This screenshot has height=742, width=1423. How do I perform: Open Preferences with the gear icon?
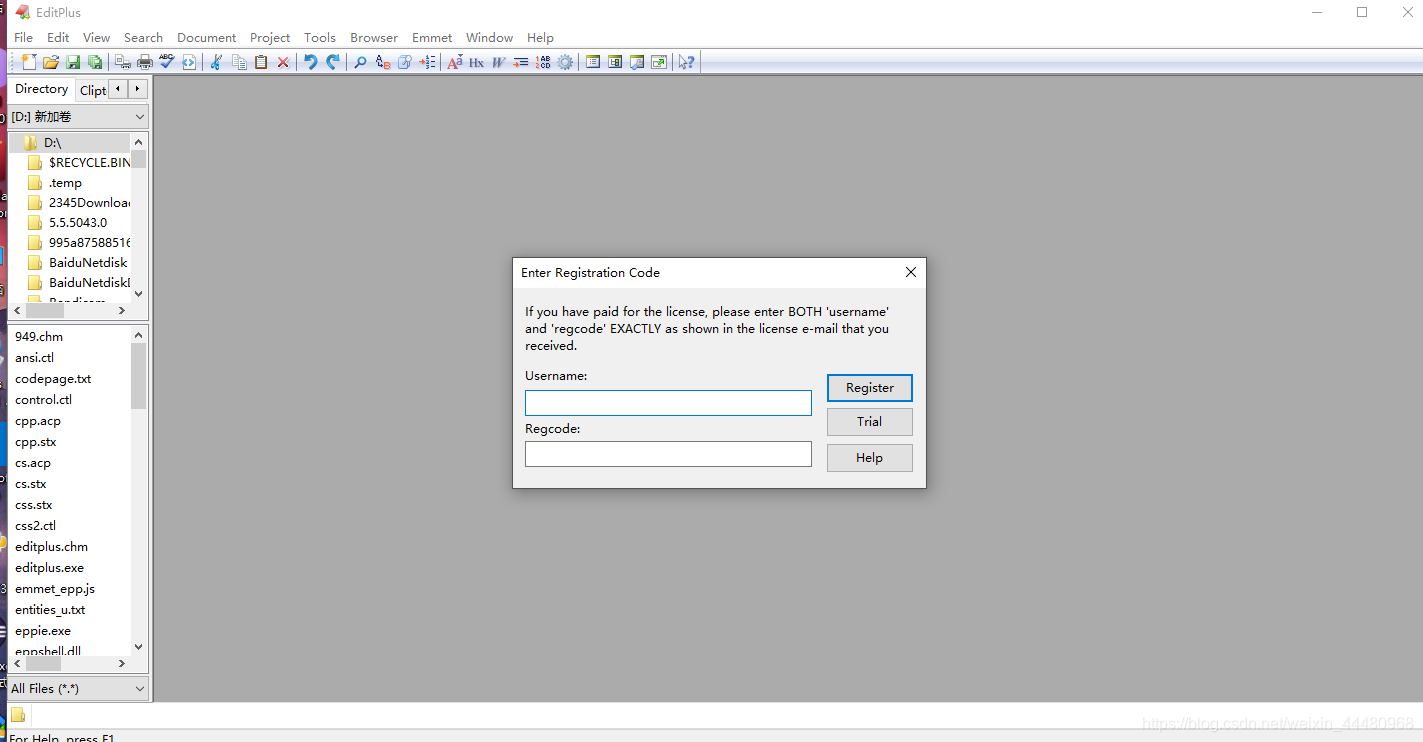pyautogui.click(x=565, y=62)
